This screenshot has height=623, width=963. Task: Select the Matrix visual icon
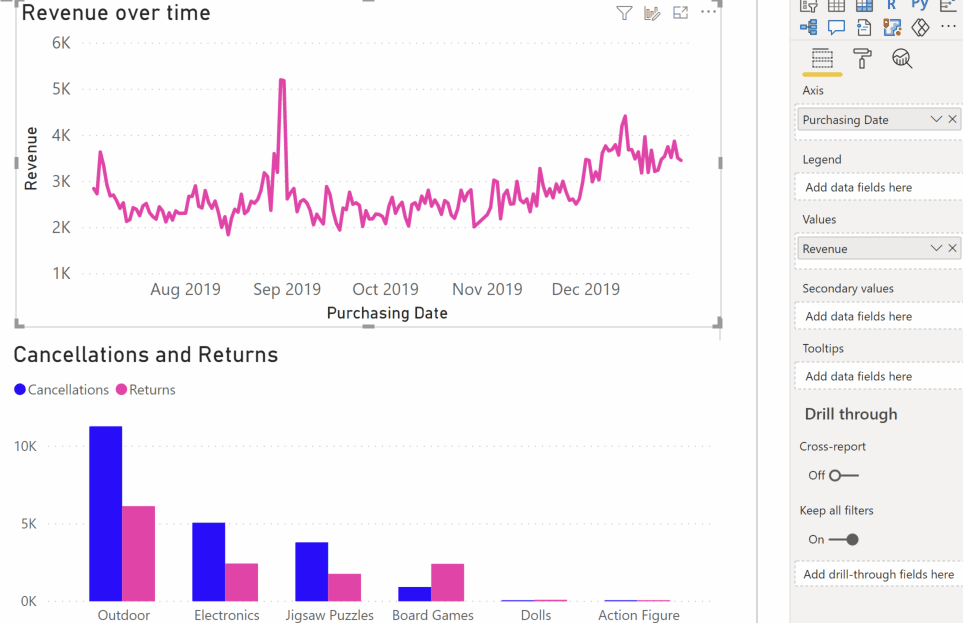tap(863, 5)
